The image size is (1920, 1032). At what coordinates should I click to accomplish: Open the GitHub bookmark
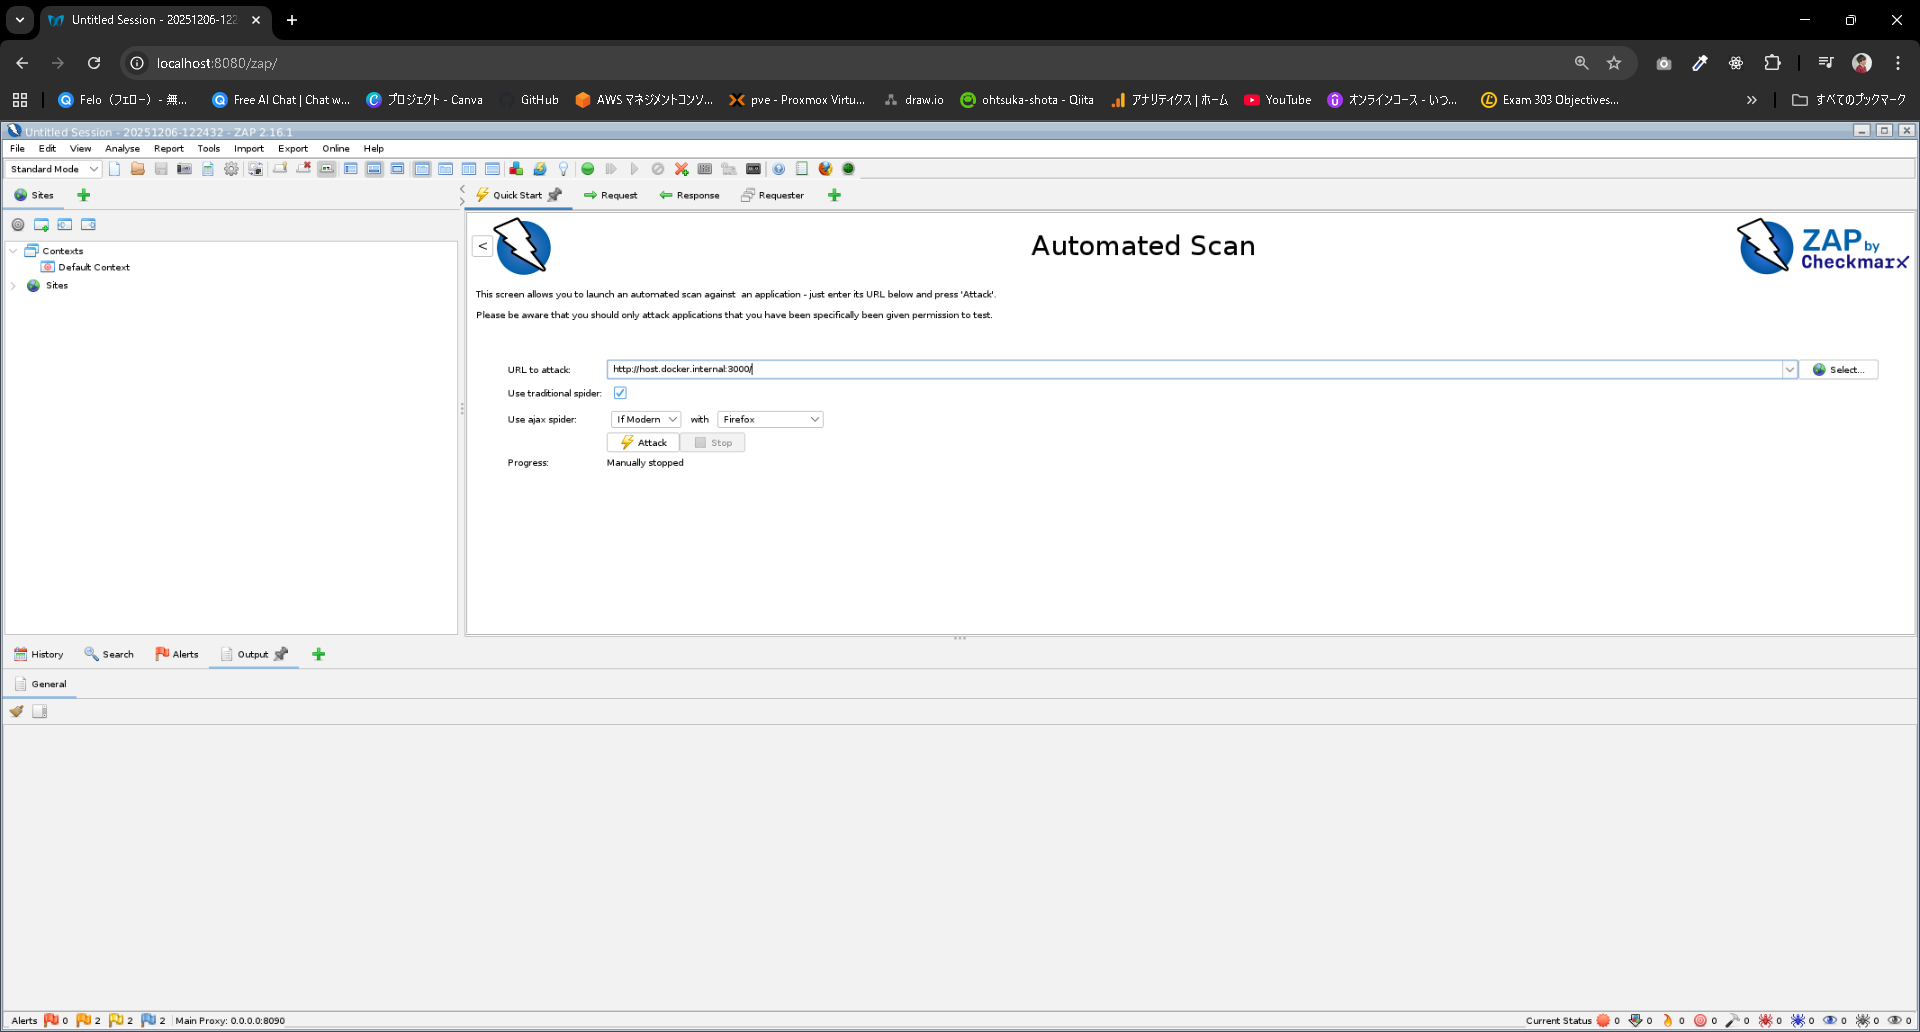(529, 100)
